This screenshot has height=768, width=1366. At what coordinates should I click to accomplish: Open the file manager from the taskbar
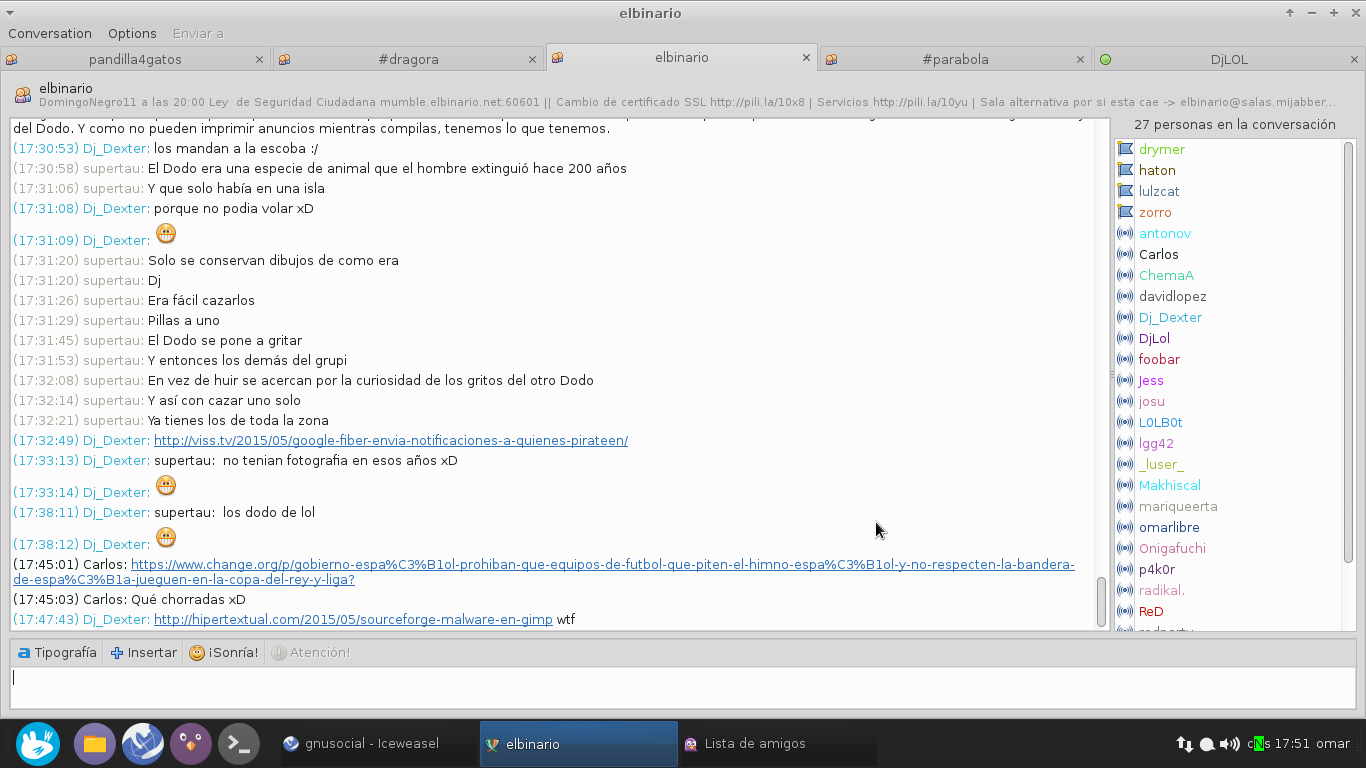point(95,744)
